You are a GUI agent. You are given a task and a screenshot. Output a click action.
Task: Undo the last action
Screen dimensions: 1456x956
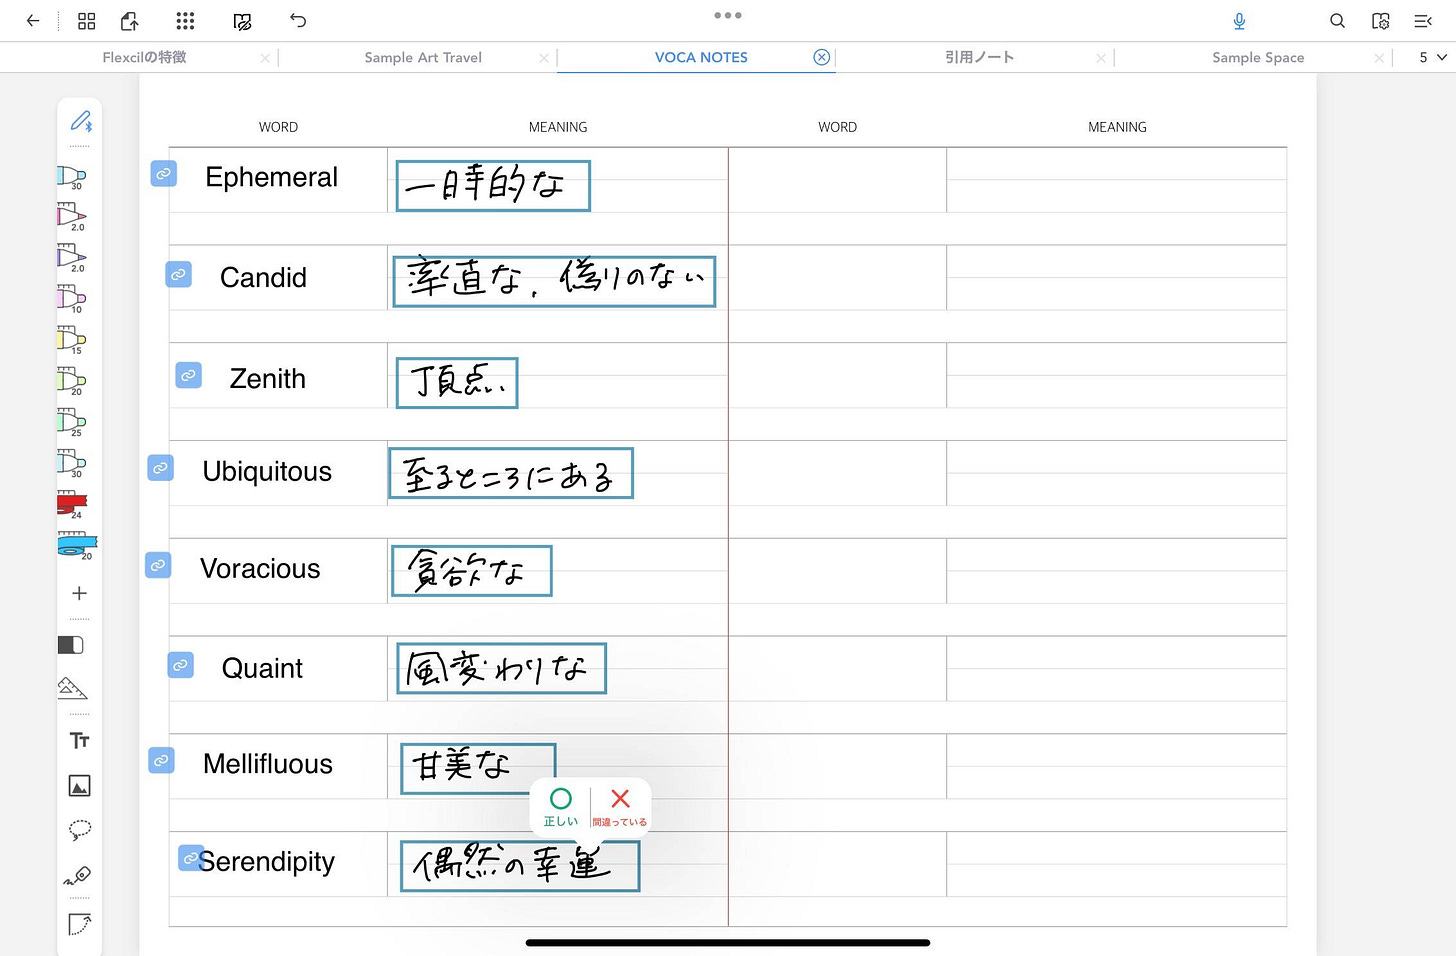point(298,21)
